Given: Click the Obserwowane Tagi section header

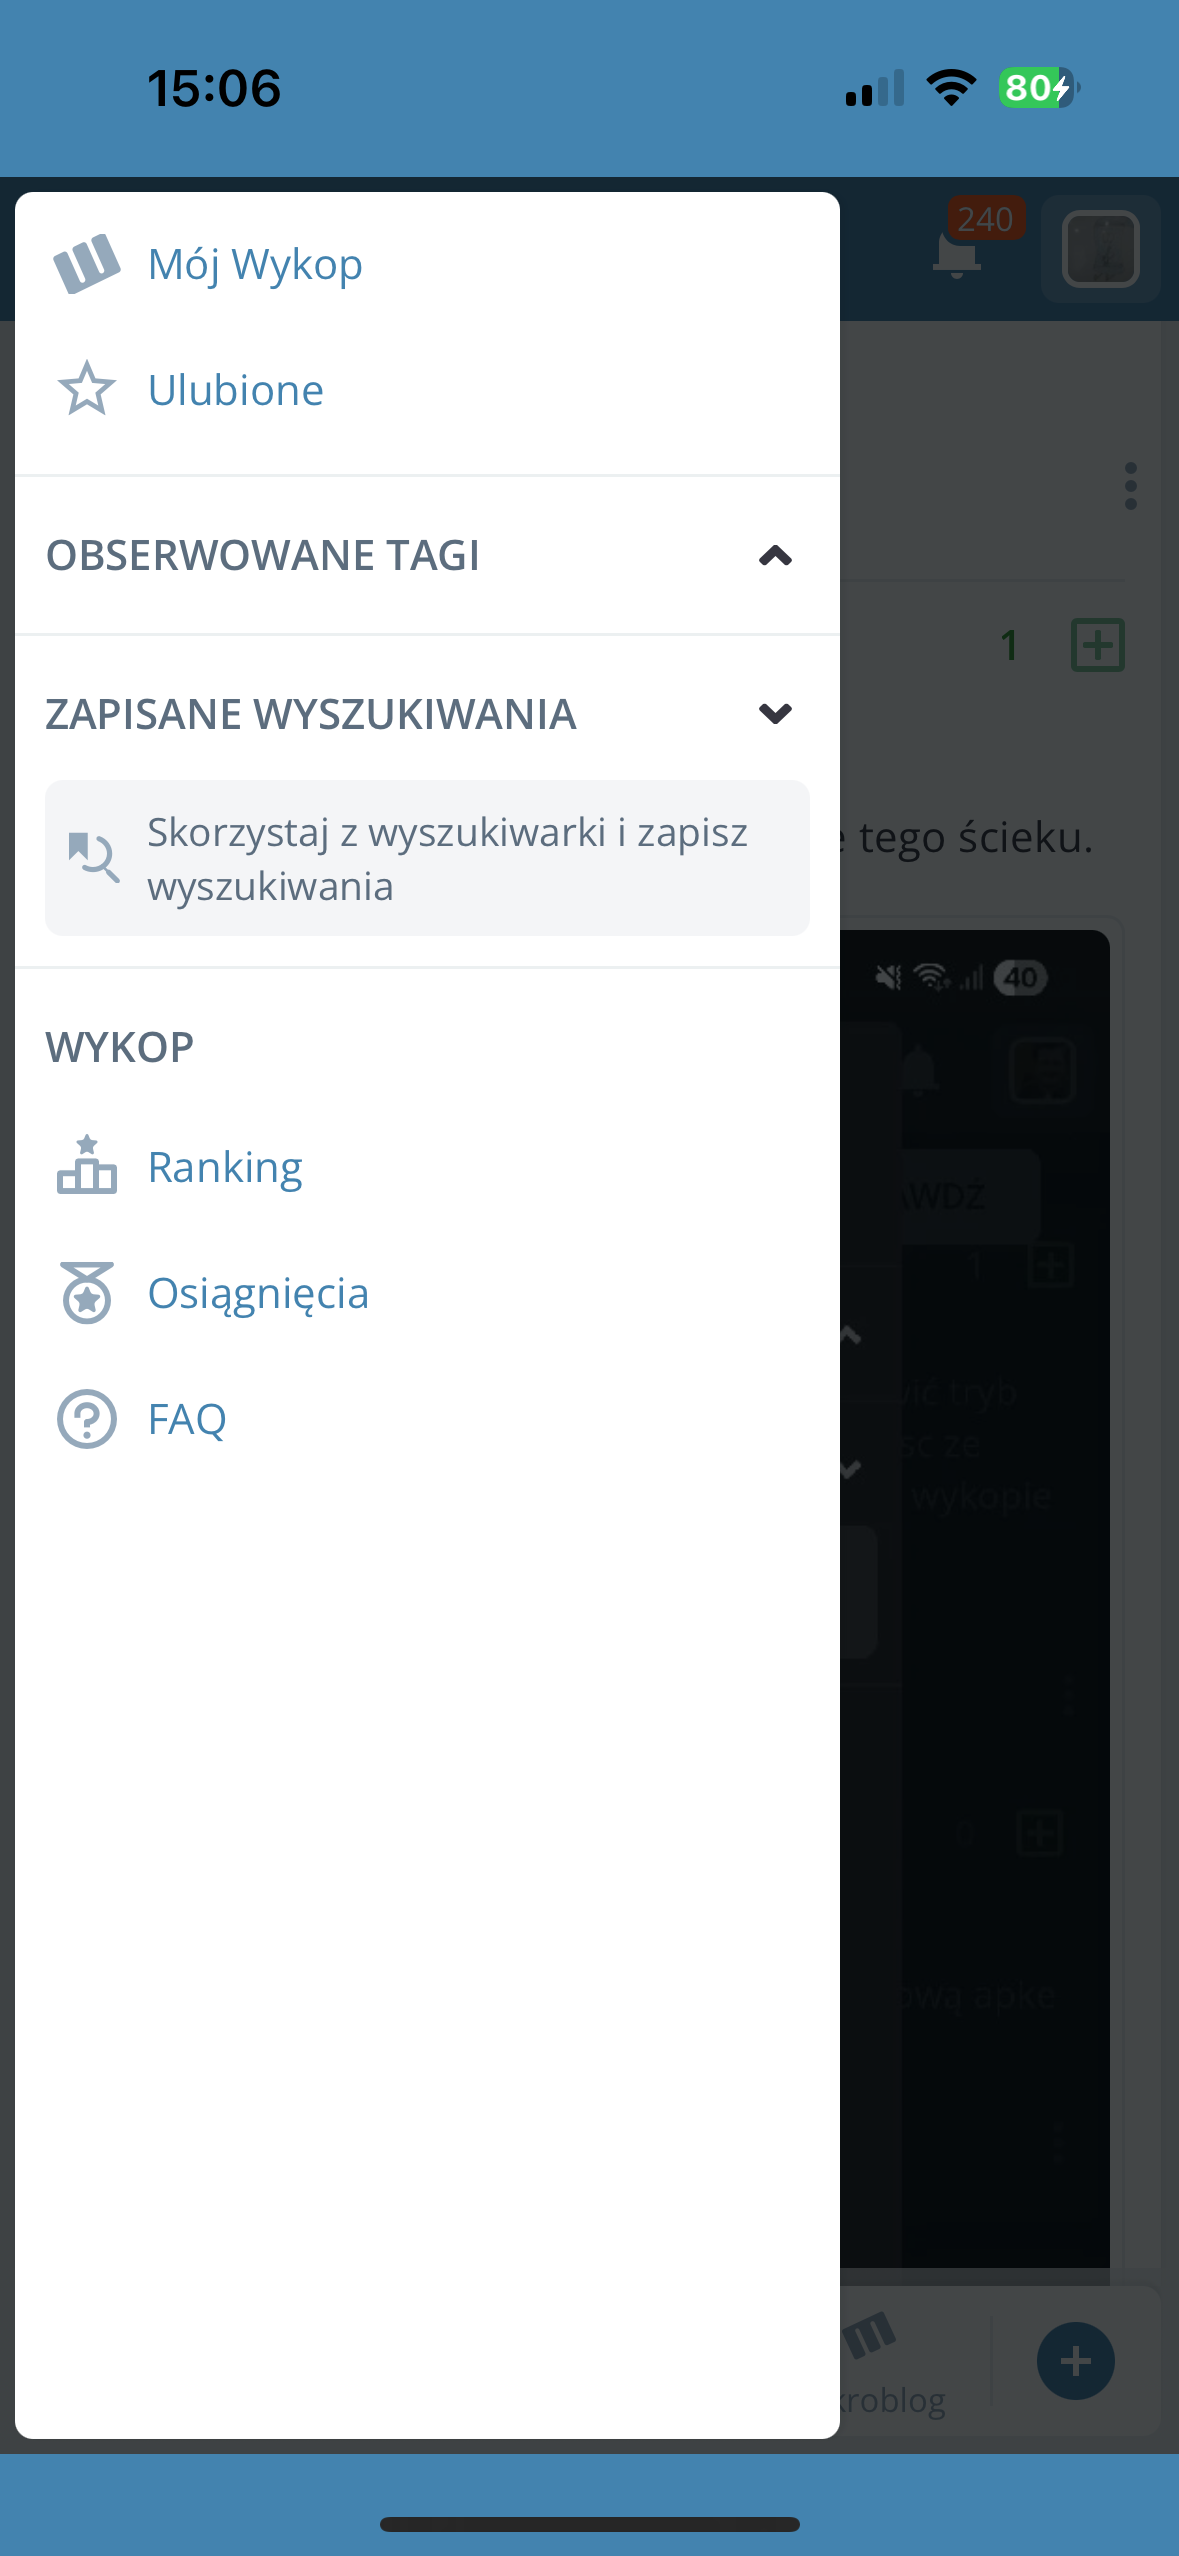Looking at the screenshot, I should point(263,556).
